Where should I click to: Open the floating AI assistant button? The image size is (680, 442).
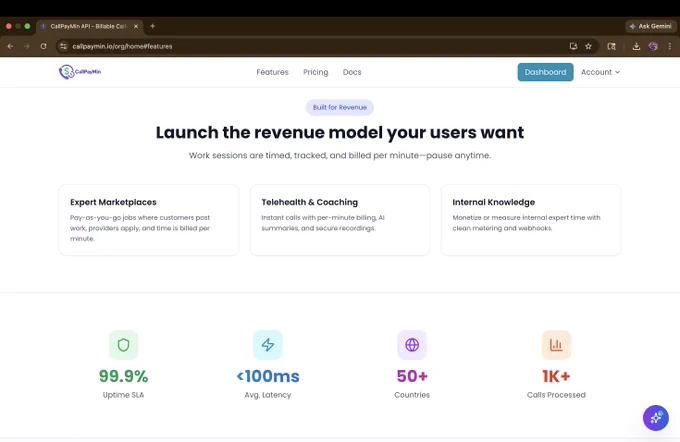click(x=655, y=418)
